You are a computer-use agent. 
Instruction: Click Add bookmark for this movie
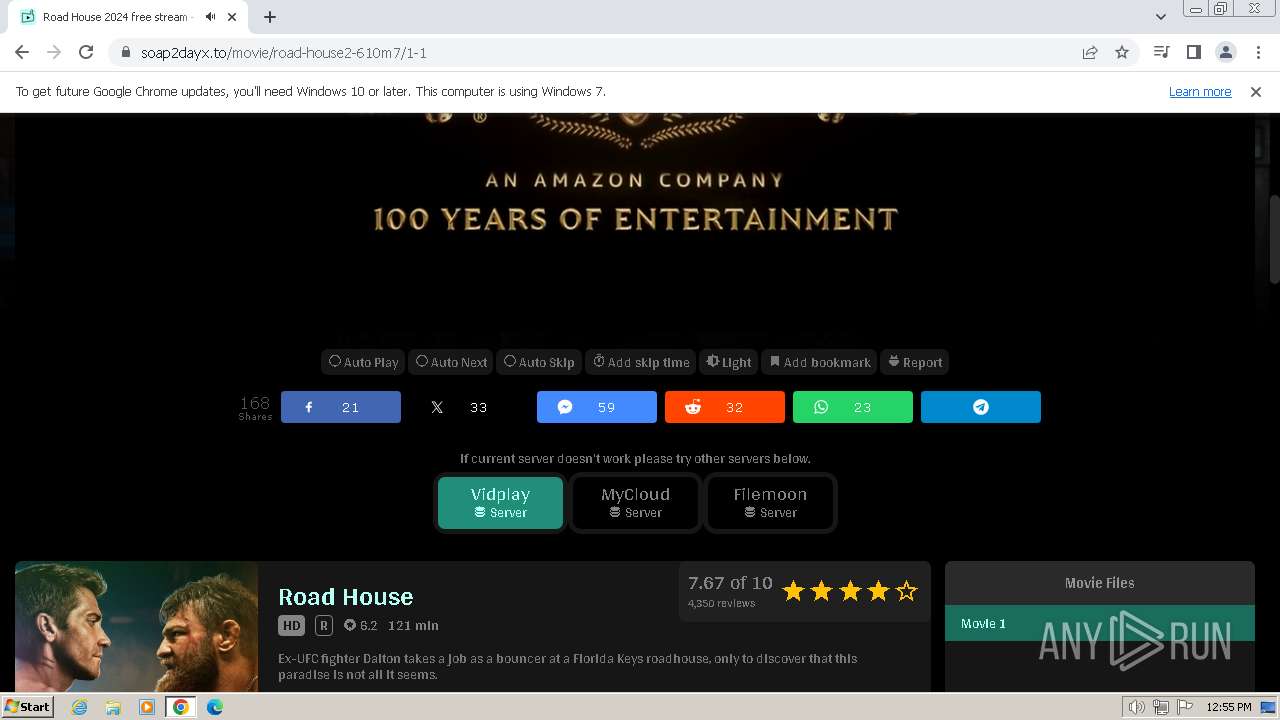(820, 362)
